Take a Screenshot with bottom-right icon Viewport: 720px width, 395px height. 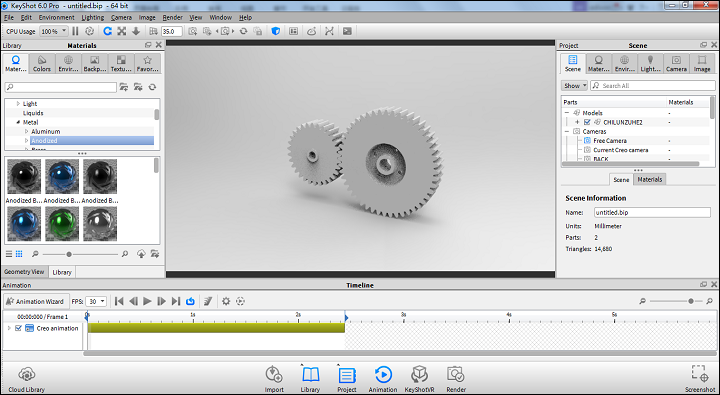tap(700, 379)
